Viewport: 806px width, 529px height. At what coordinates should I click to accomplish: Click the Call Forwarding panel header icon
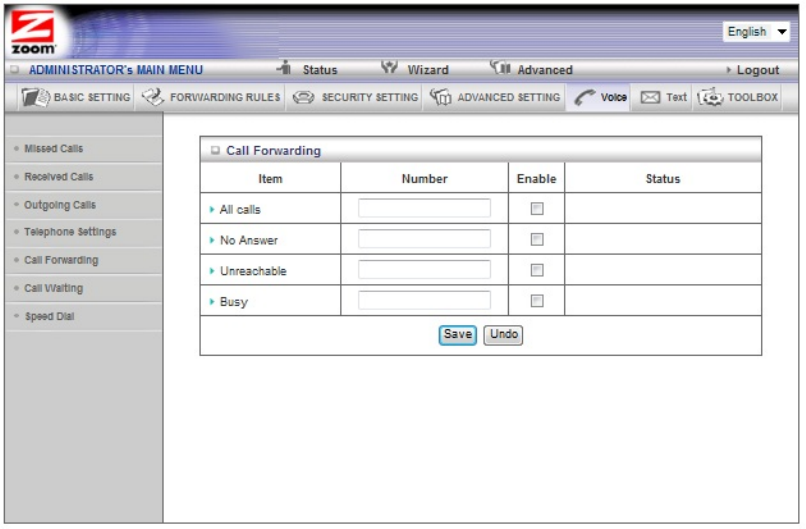[x=215, y=150]
